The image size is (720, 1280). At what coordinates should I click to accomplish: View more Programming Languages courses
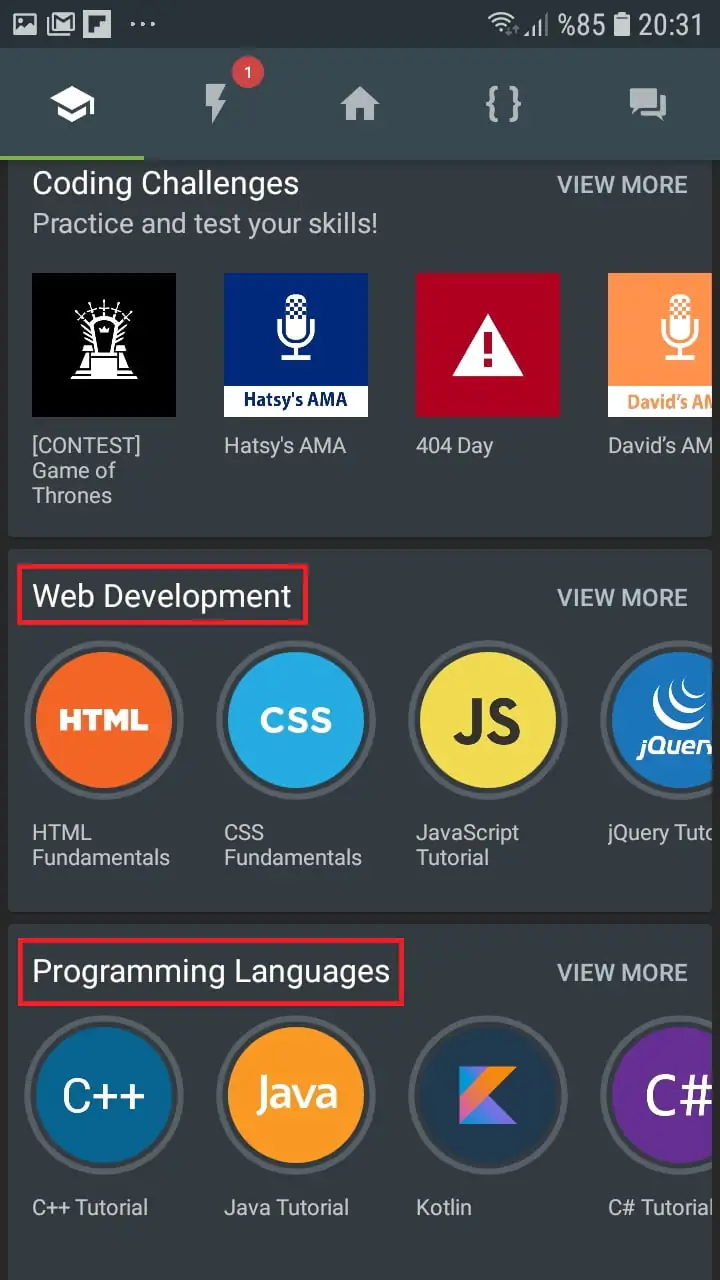point(622,973)
